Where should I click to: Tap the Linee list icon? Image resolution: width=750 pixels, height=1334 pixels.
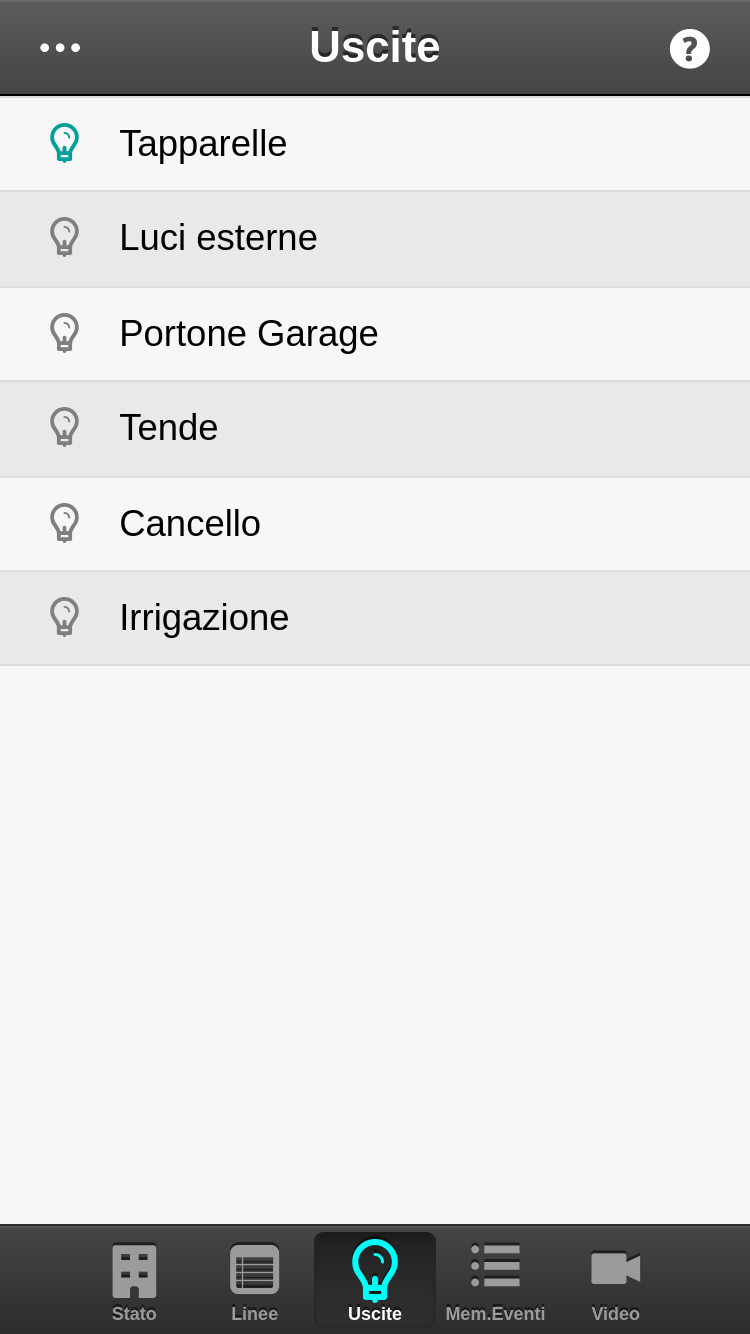point(254,1270)
